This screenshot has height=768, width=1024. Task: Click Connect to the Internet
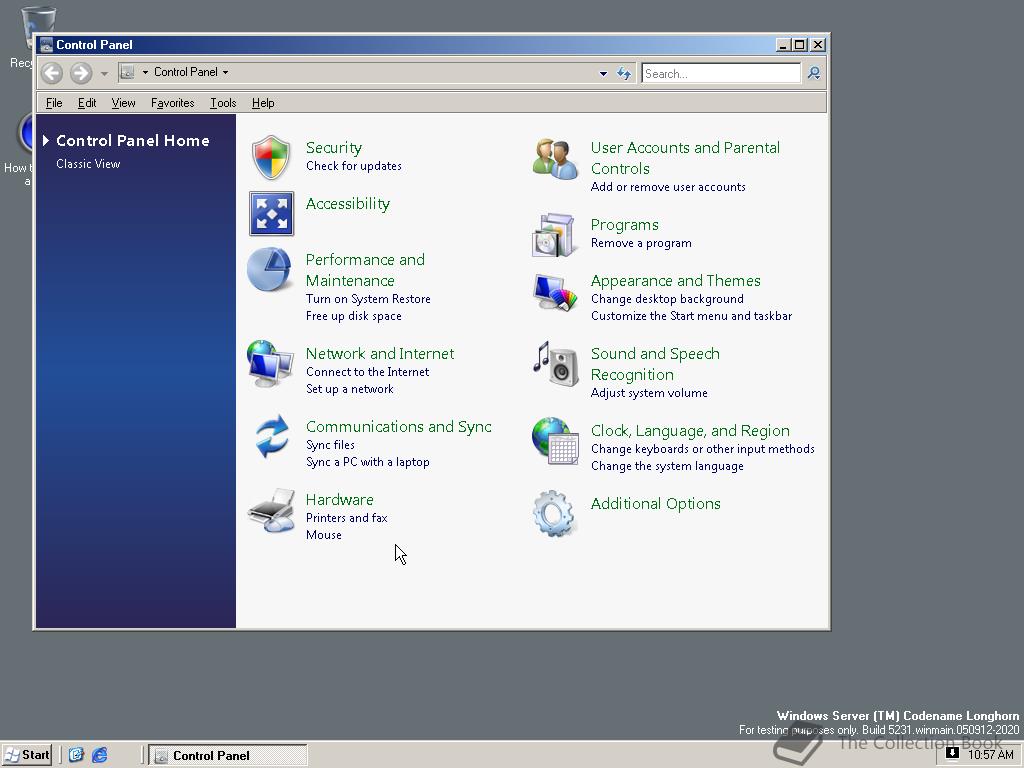pyautogui.click(x=368, y=372)
